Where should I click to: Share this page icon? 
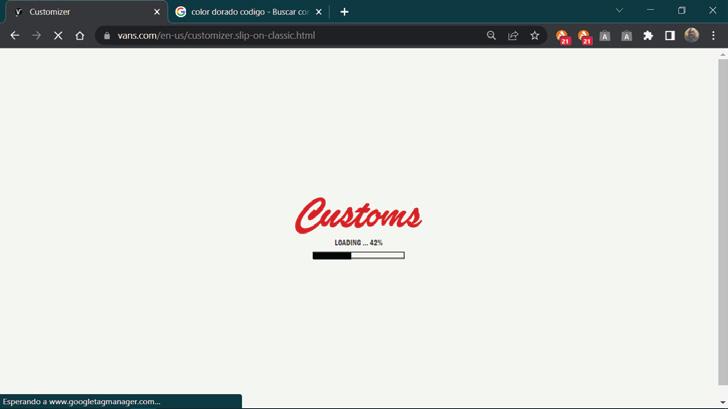[513, 36]
